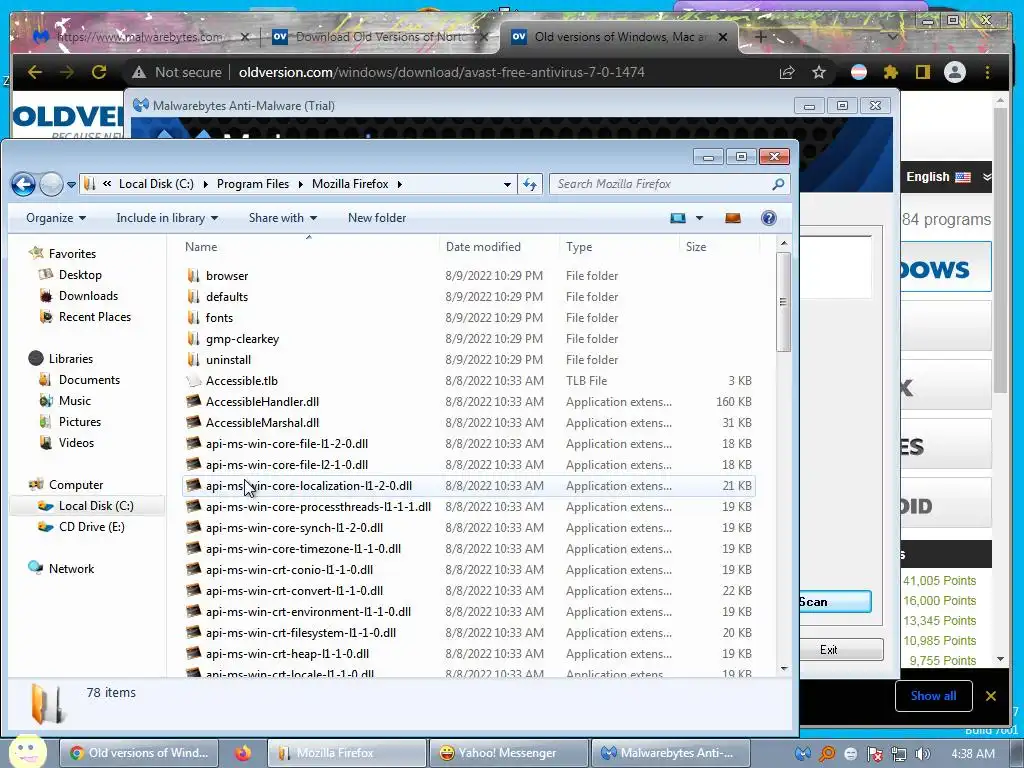Open the Chrome three-dot menu

click(987, 72)
